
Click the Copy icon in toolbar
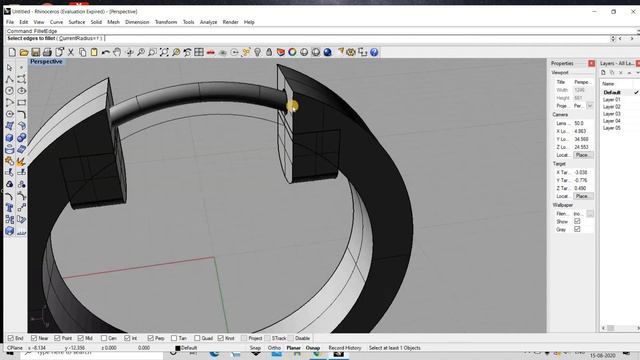82,52
